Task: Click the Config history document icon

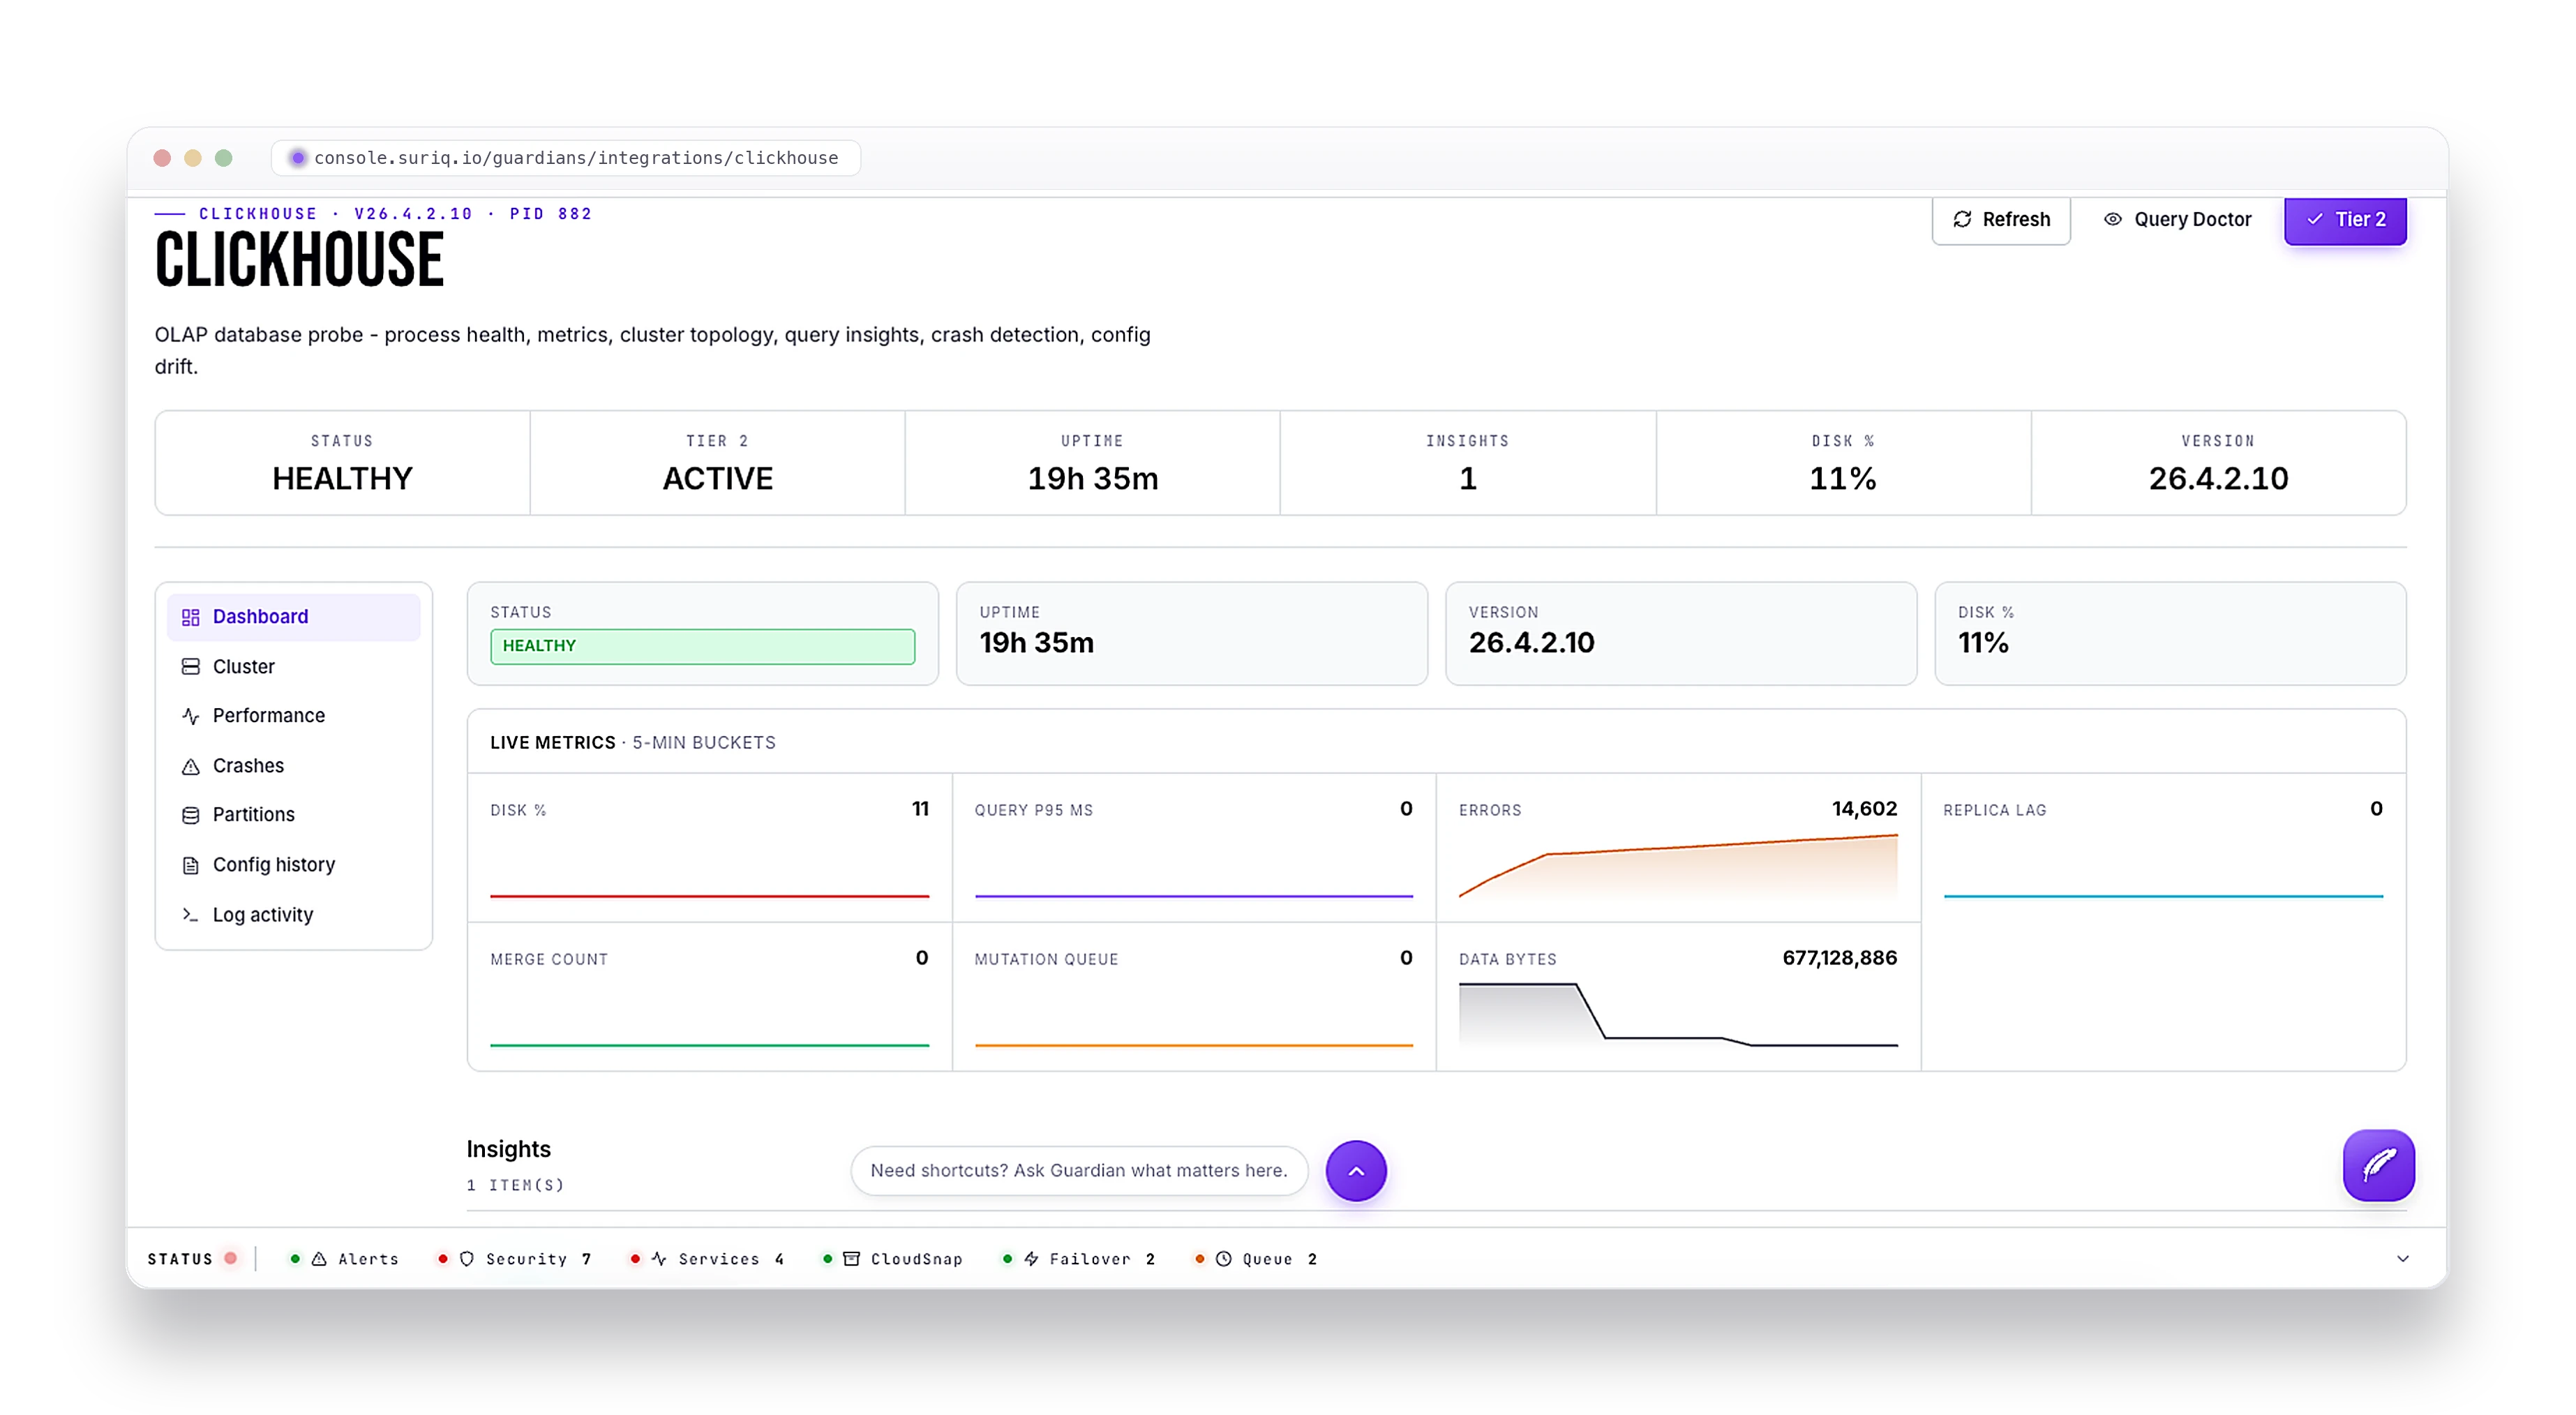Action: pyautogui.click(x=190, y=866)
